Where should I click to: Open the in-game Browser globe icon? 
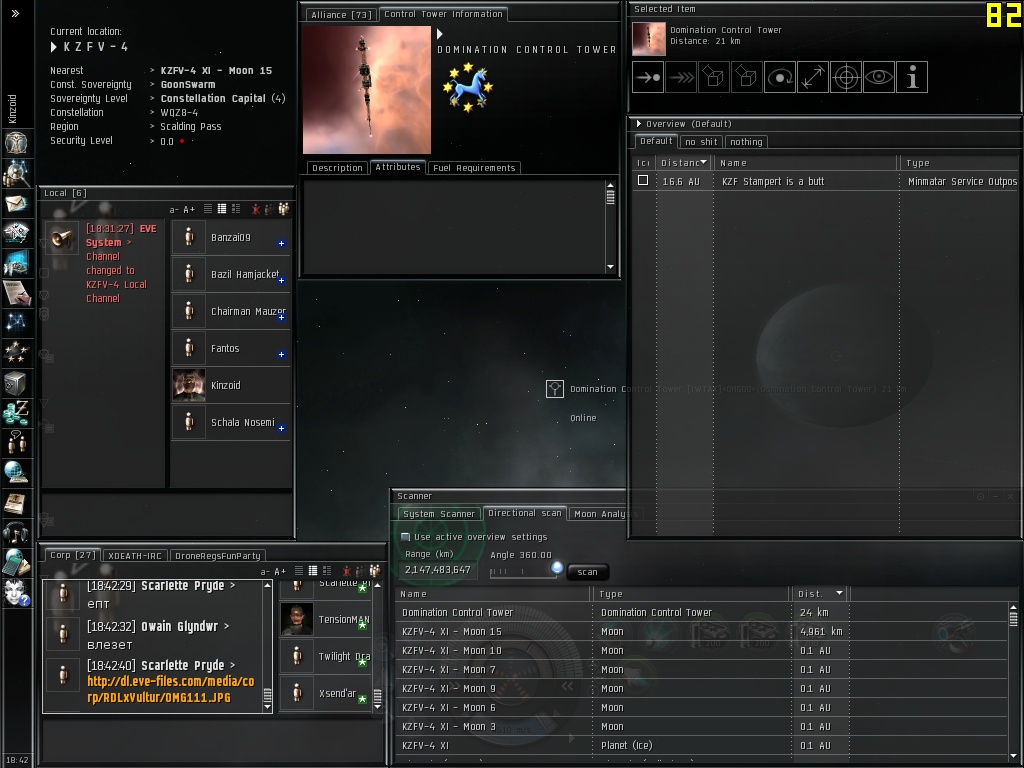[x=16, y=473]
